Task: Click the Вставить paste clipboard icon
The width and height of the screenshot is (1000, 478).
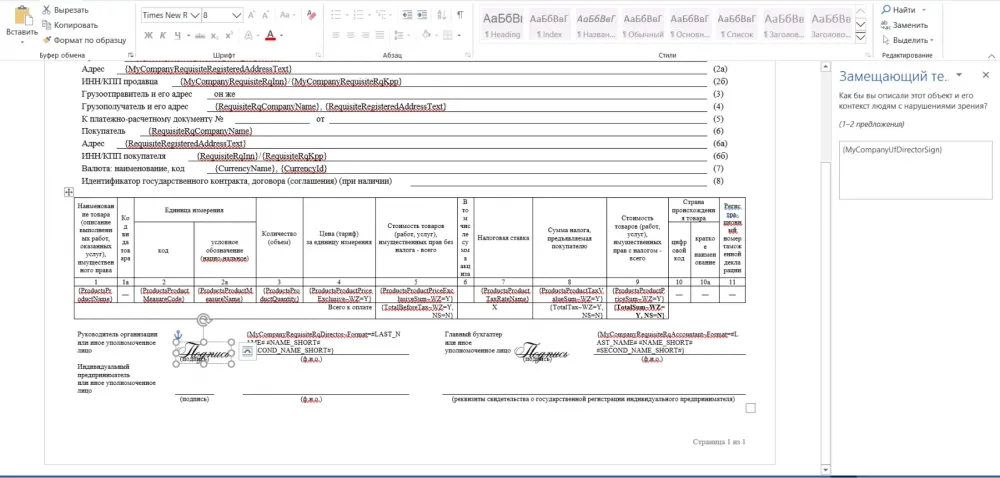Action: click(23, 16)
